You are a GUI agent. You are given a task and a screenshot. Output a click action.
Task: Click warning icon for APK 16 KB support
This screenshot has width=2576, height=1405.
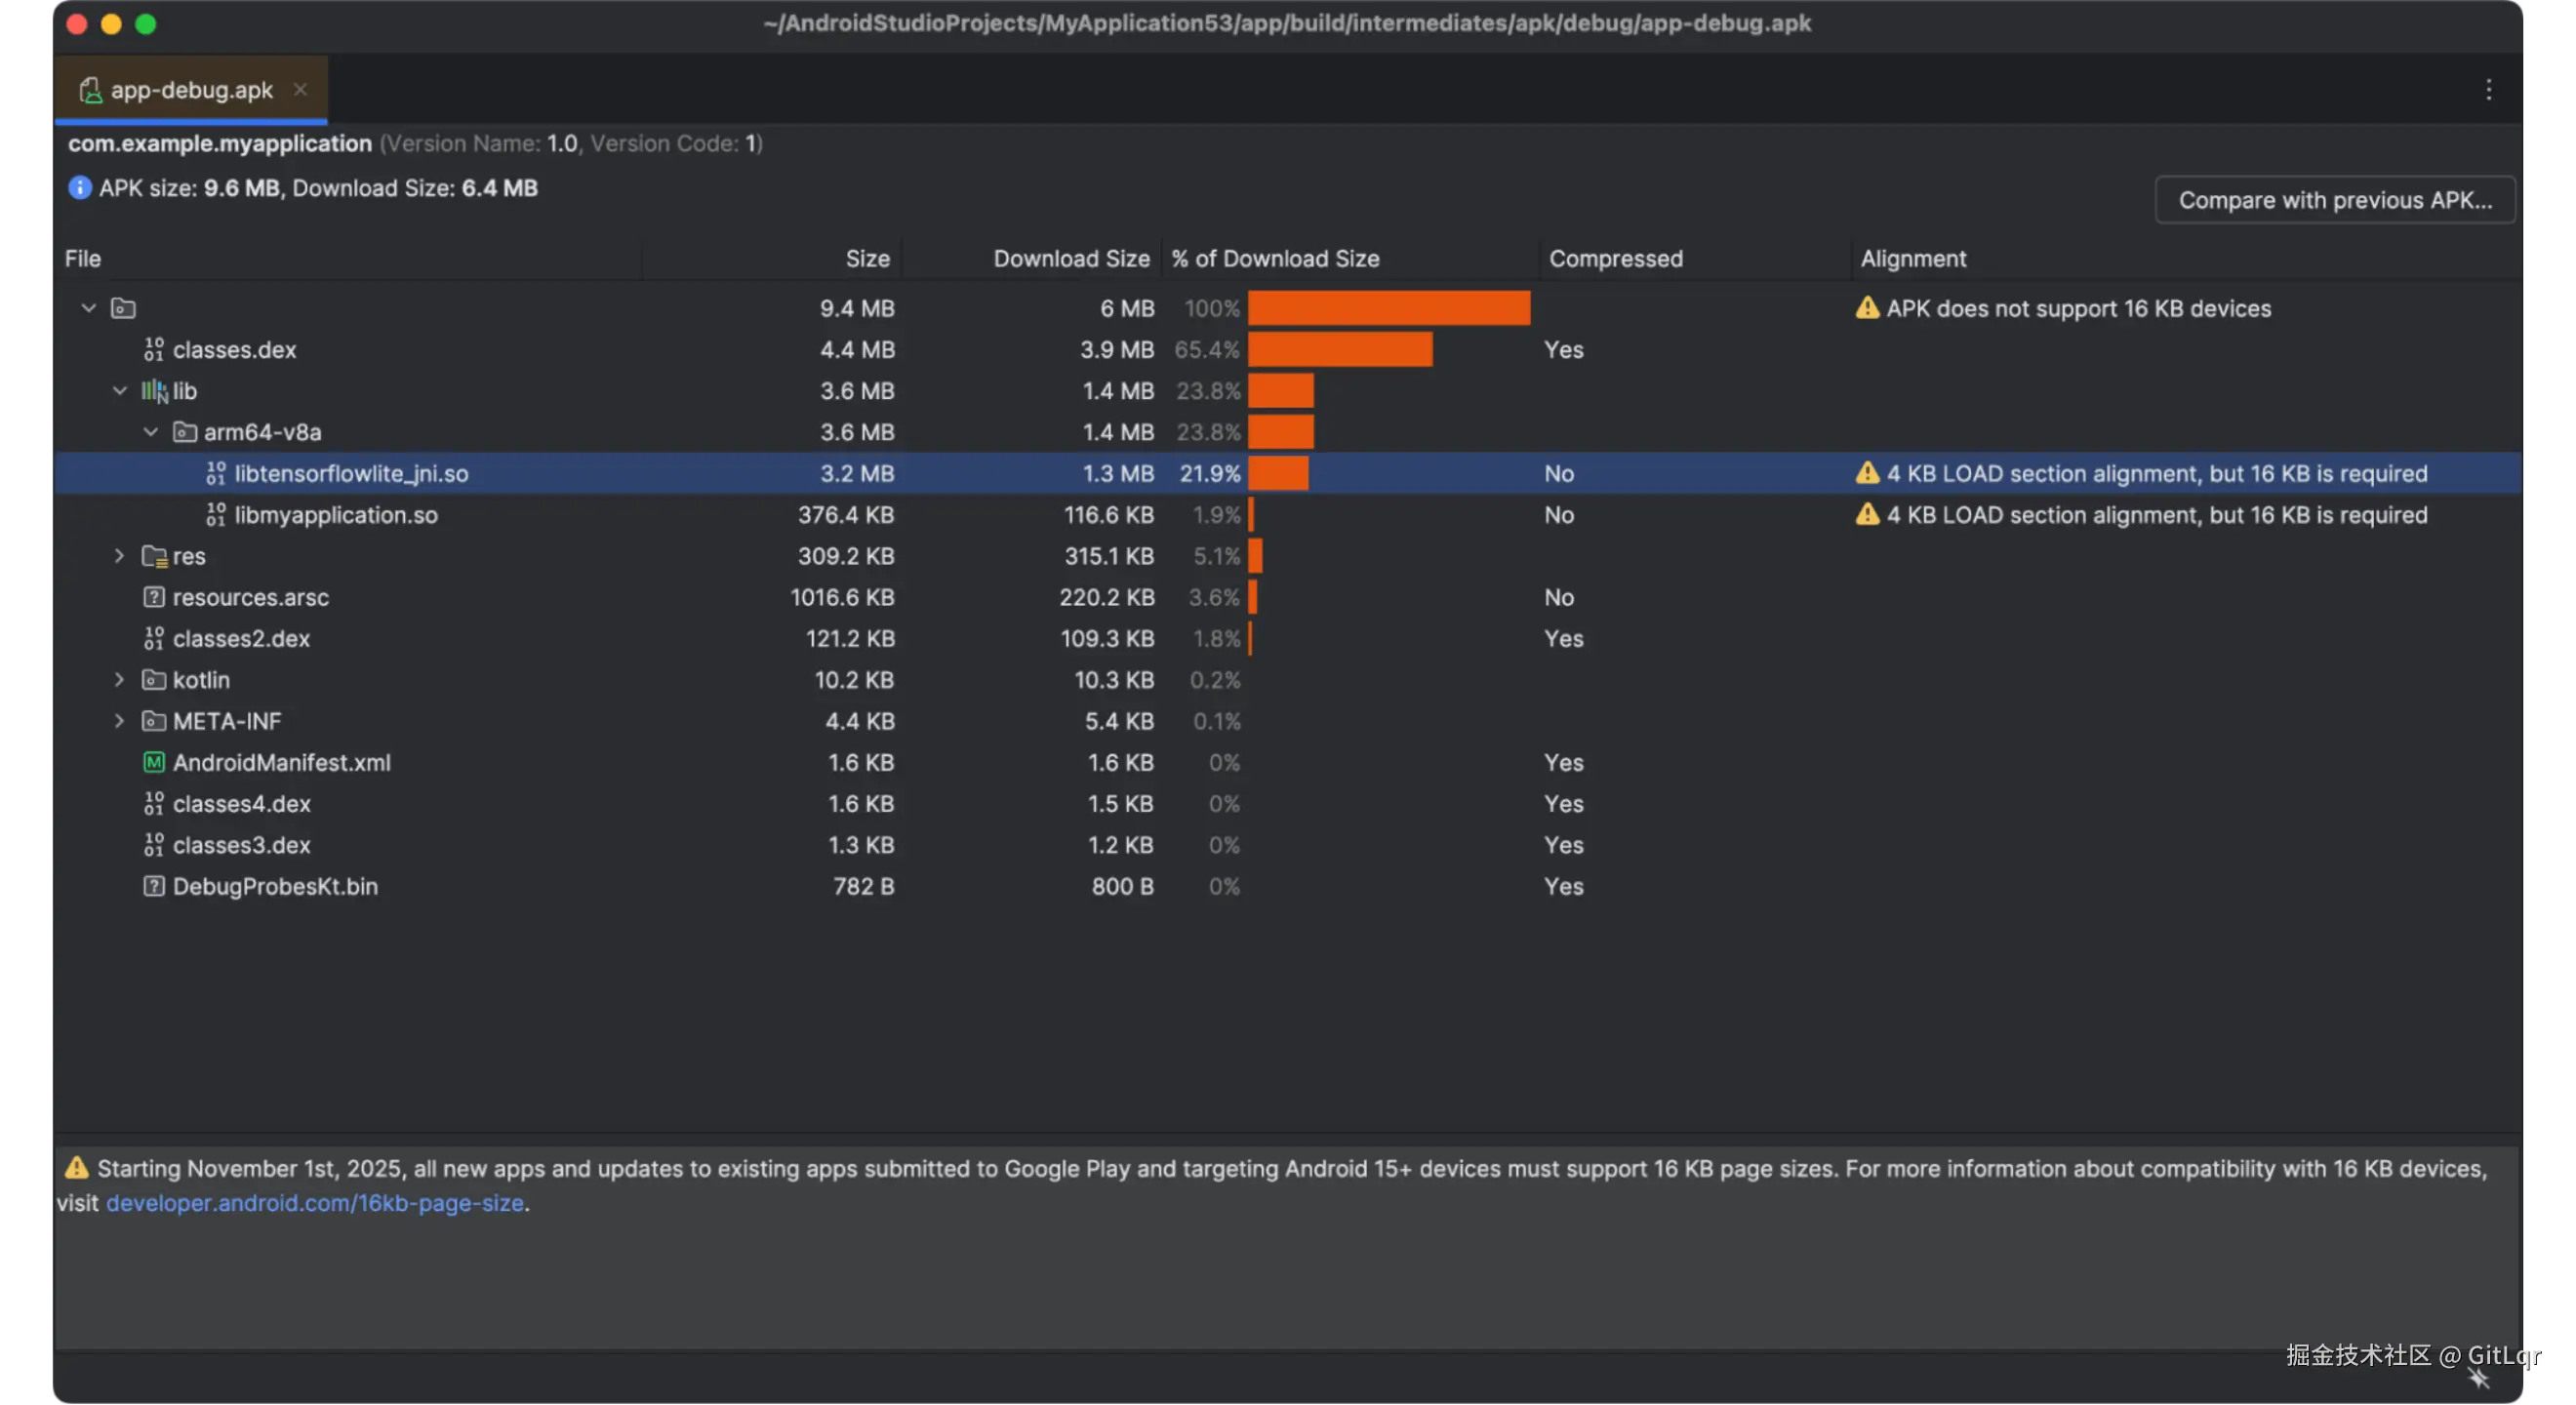1867,308
